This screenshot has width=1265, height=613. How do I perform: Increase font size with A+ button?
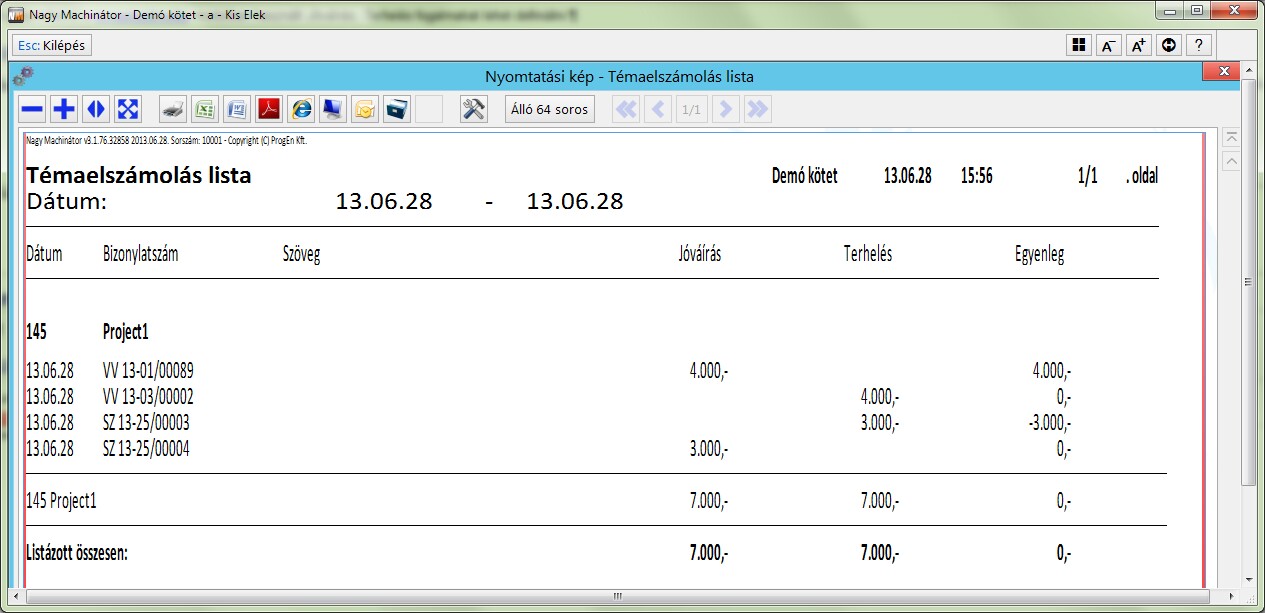tap(1138, 45)
